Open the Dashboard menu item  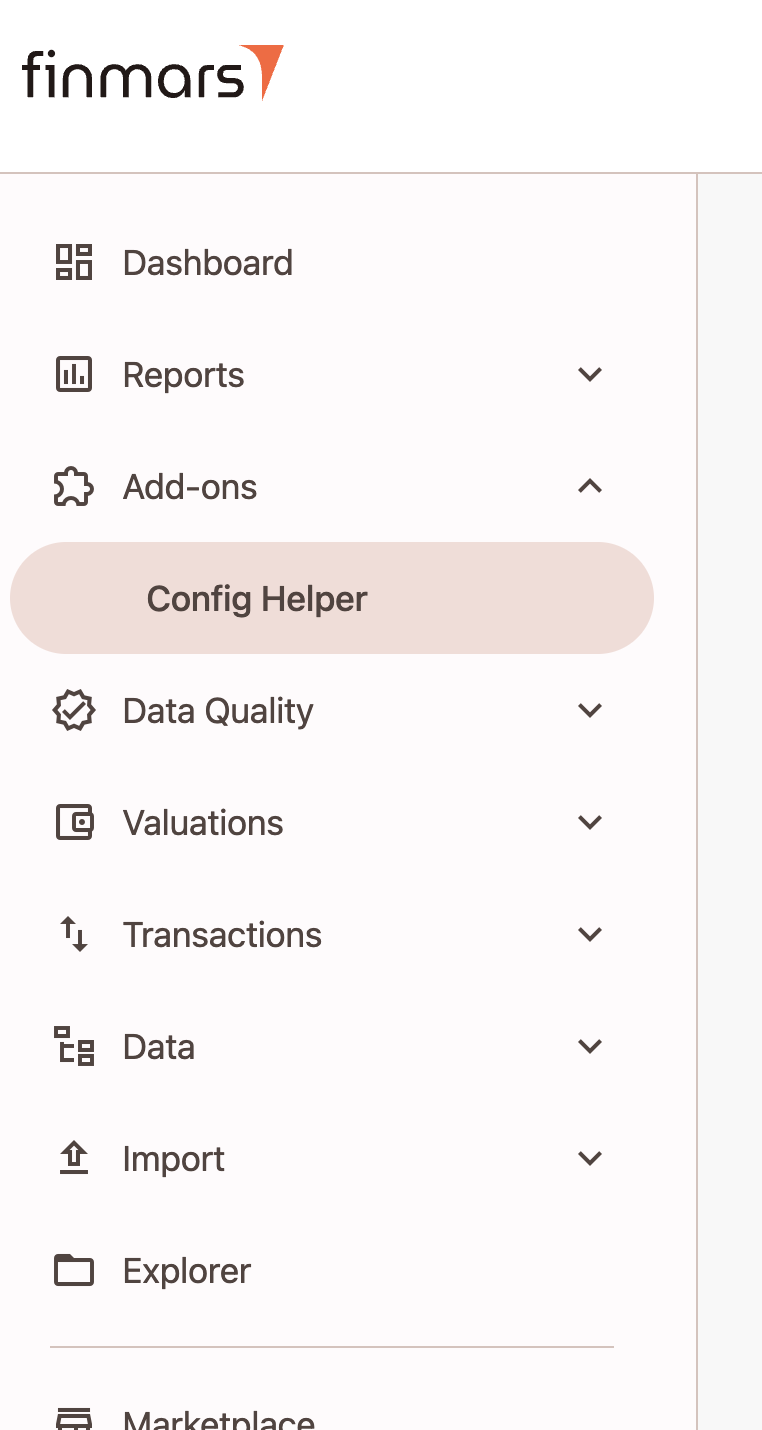point(331,263)
